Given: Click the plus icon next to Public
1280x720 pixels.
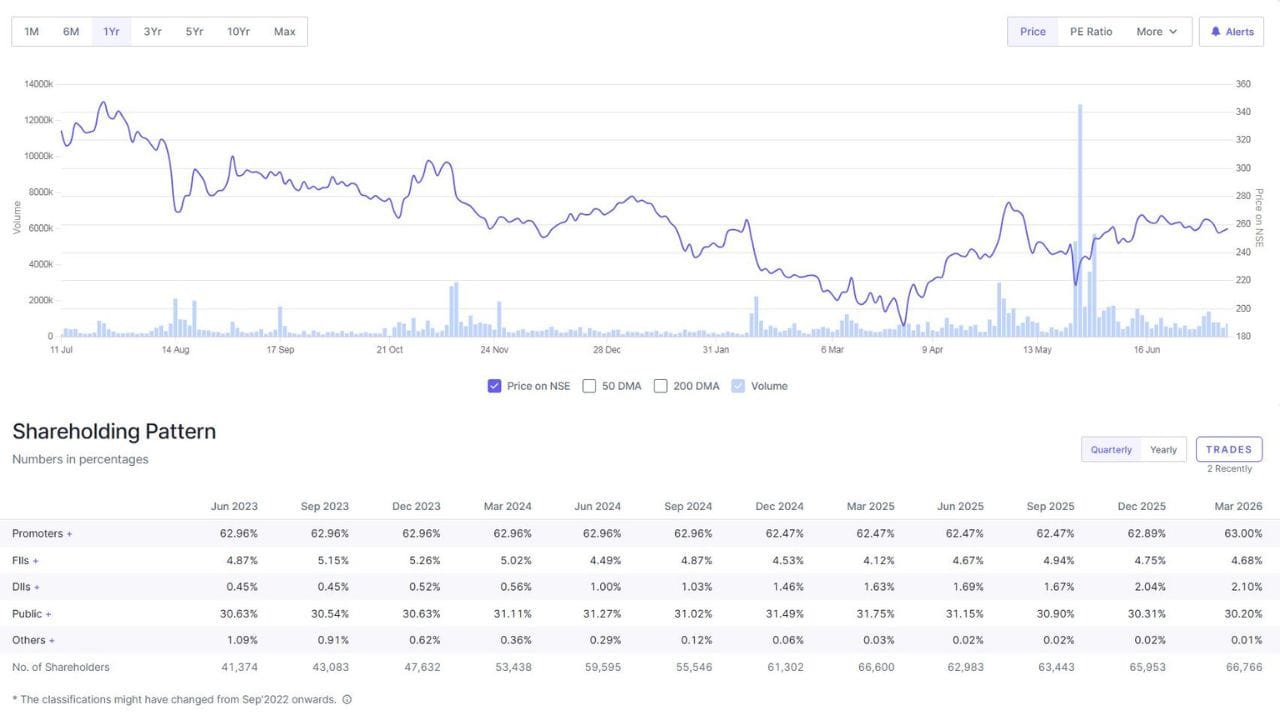Looking at the screenshot, I should pyautogui.click(x=48, y=614).
